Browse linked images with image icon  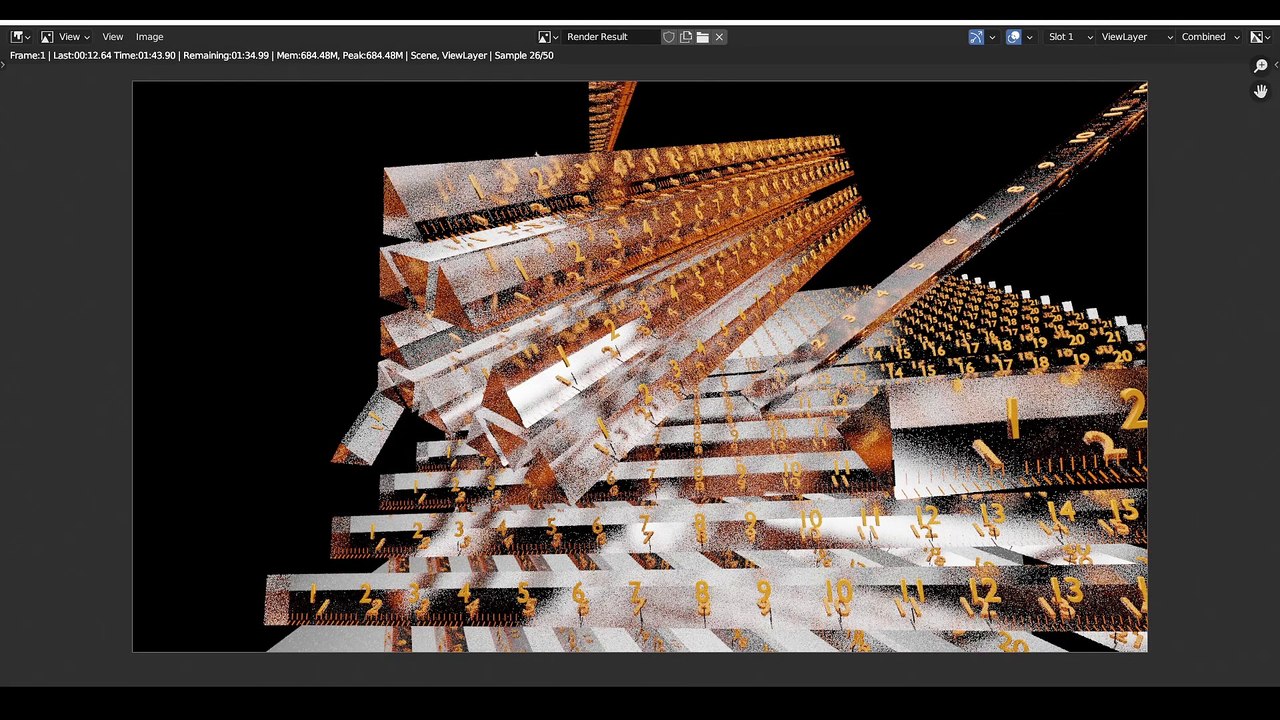(548, 37)
